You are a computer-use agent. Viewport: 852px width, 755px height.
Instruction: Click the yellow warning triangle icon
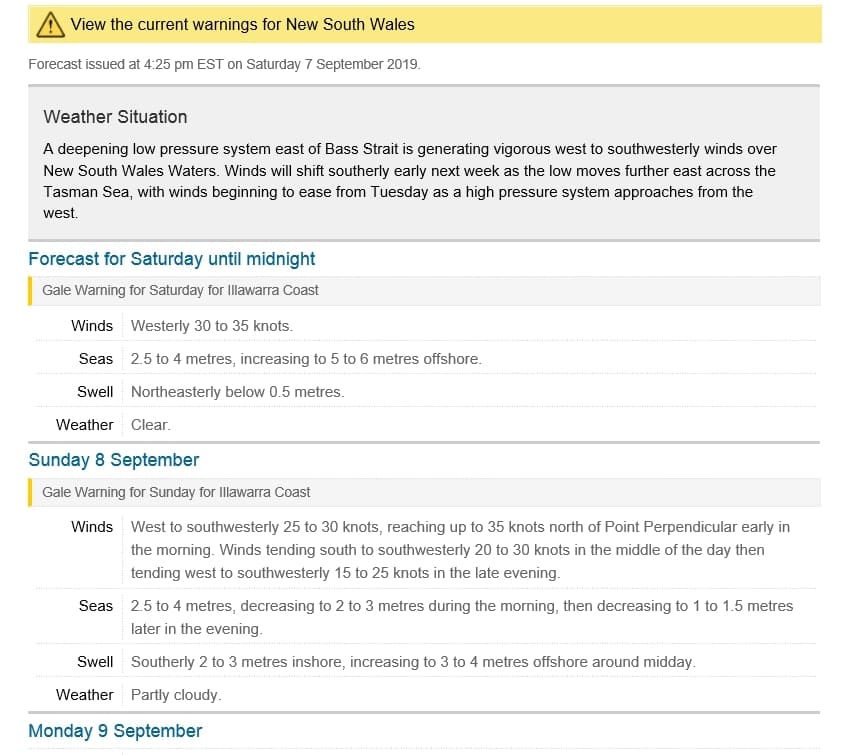click(50, 25)
